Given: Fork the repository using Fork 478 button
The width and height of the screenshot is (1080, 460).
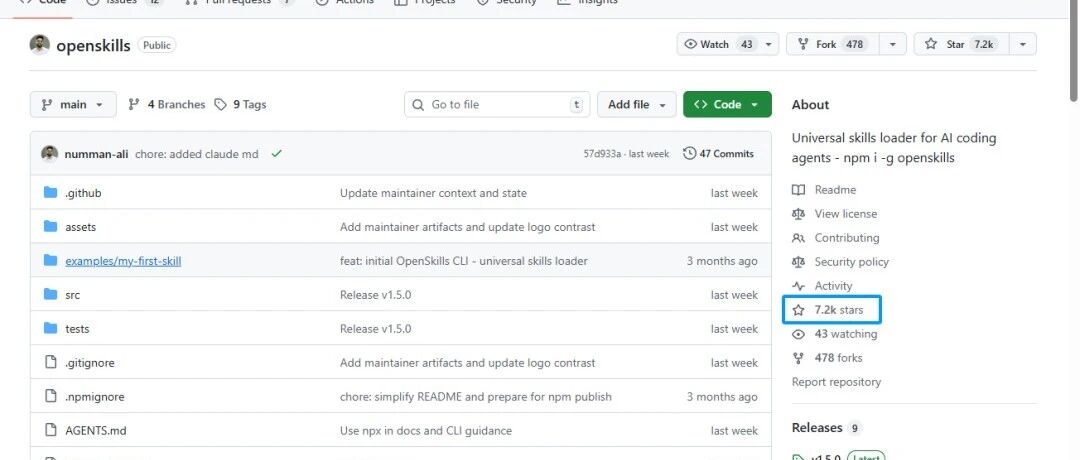Looking at the screenshot, I should (833, 44).
